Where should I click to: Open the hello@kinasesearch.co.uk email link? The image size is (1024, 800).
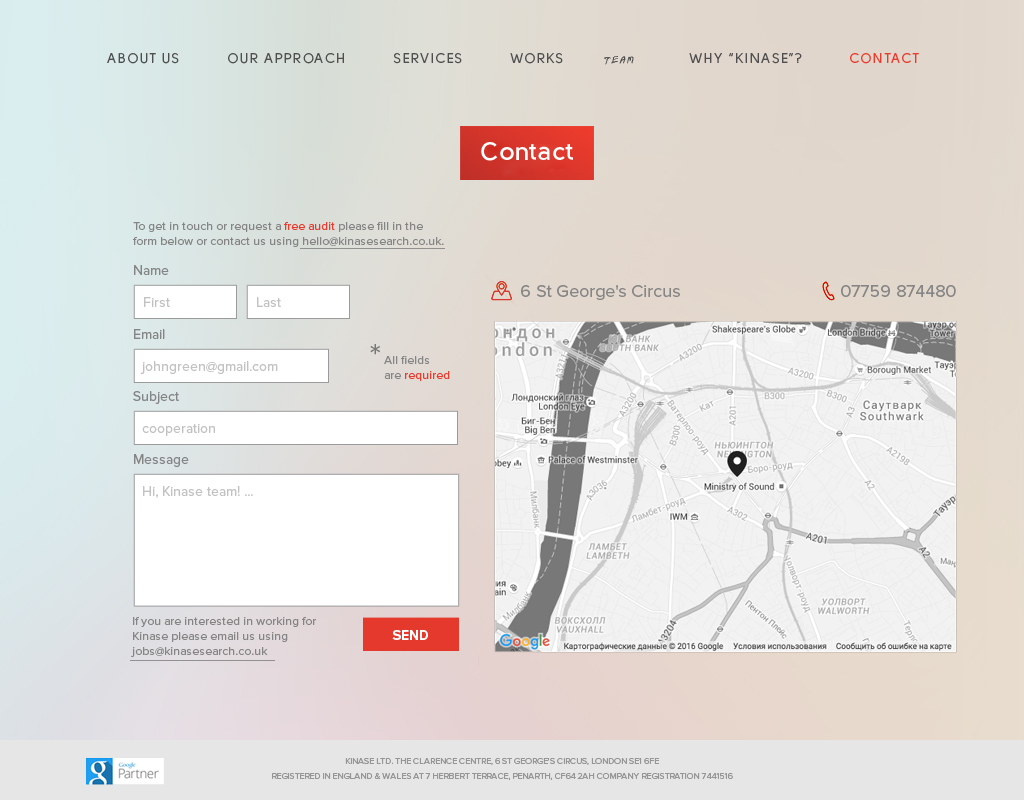coord(372,241)
